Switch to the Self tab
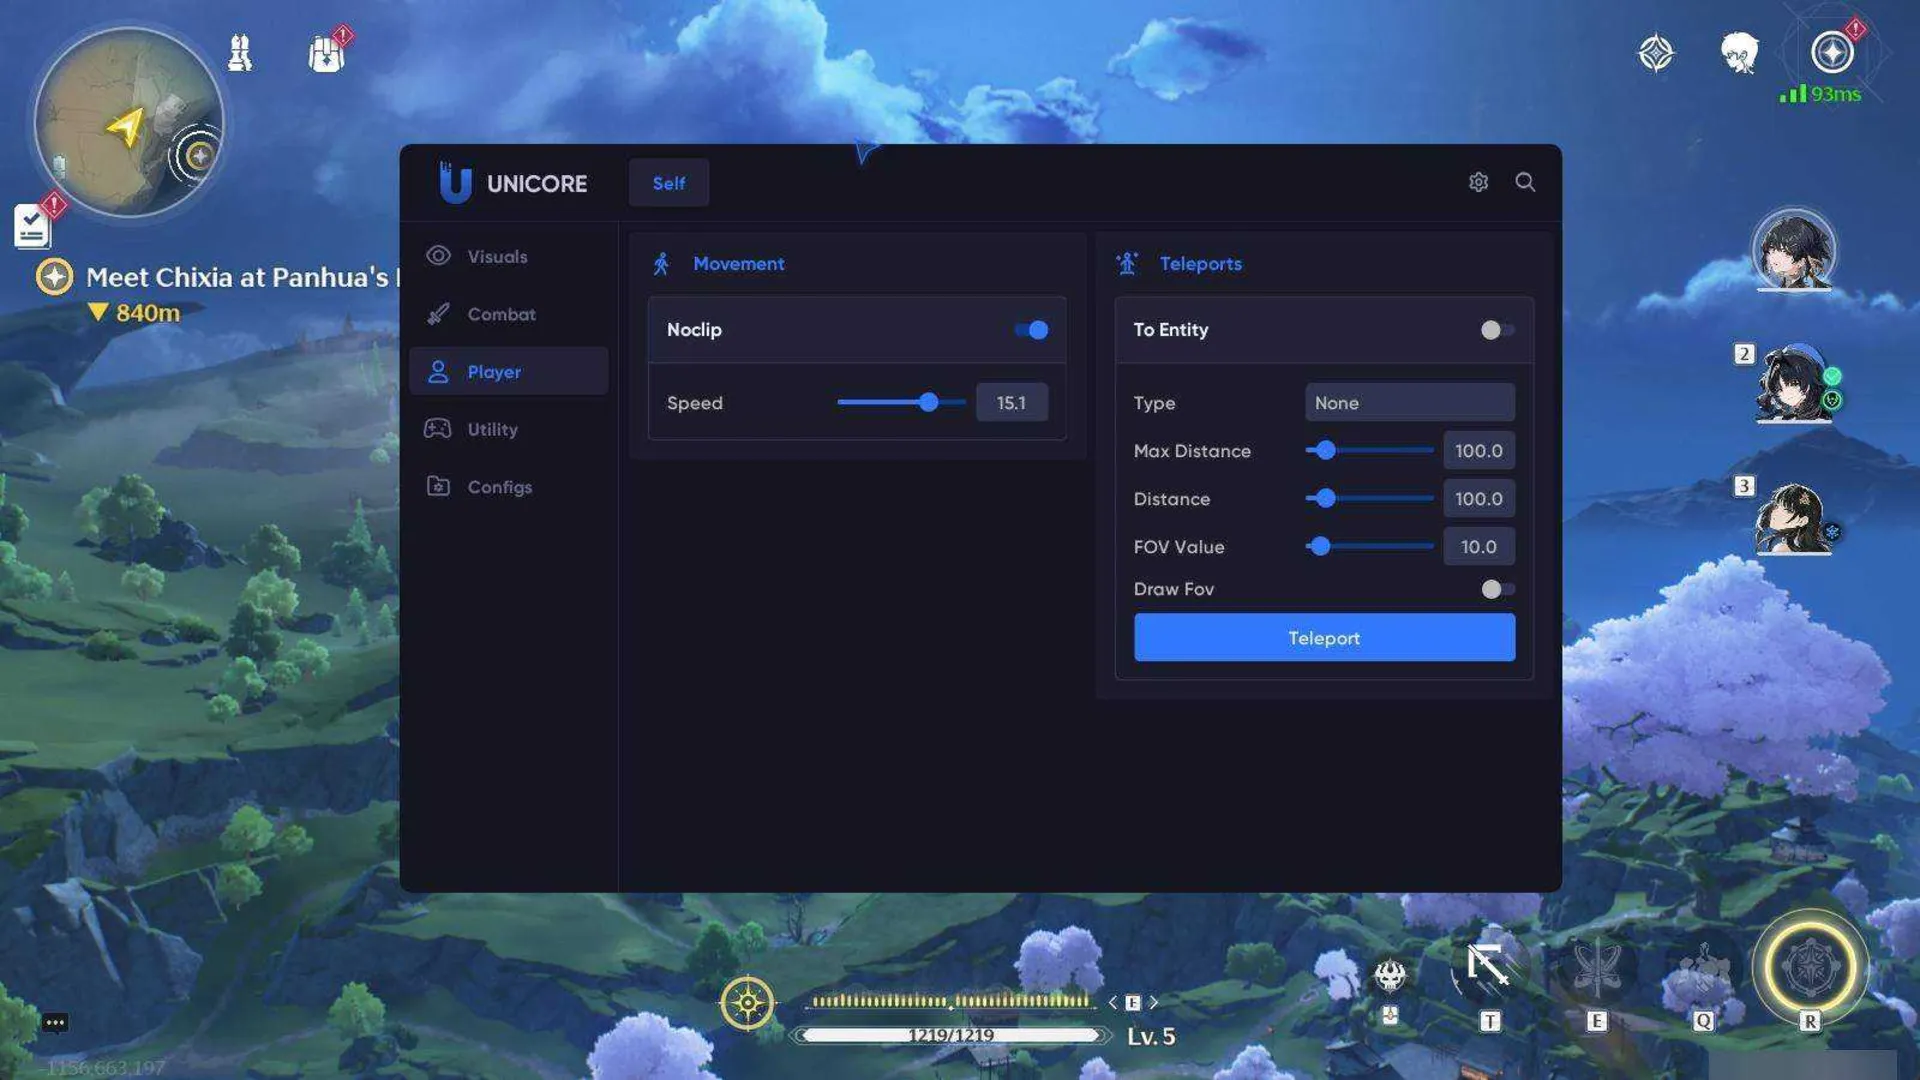 tap(667, 182)
